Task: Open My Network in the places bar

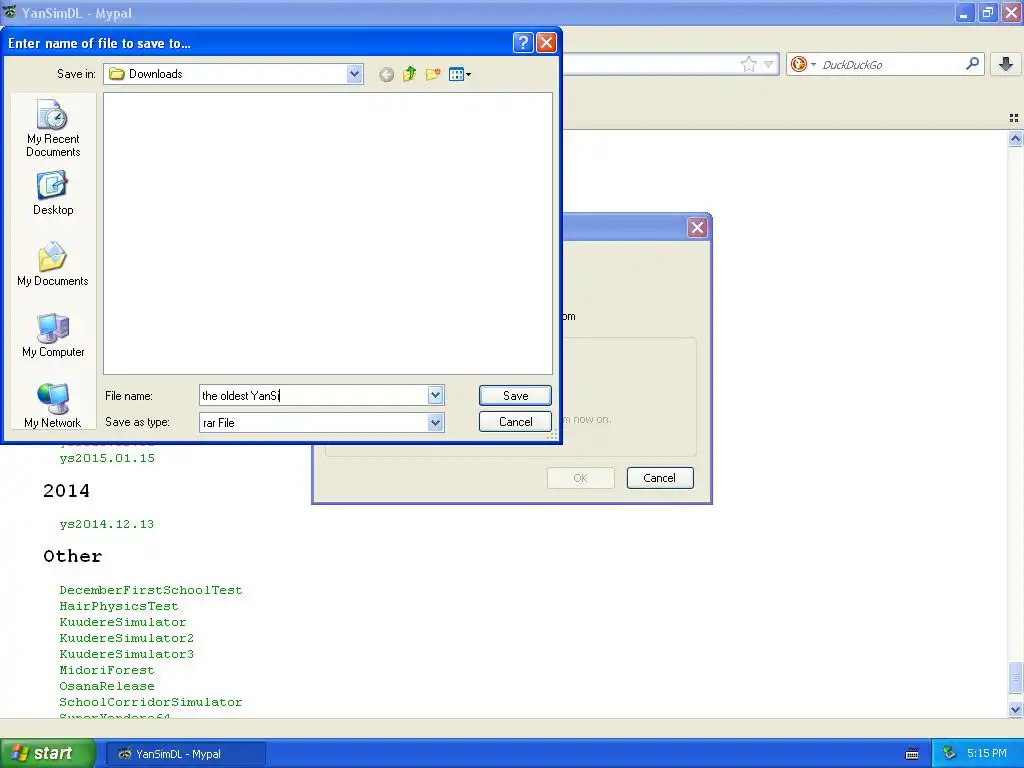Action: pos(53,406)
